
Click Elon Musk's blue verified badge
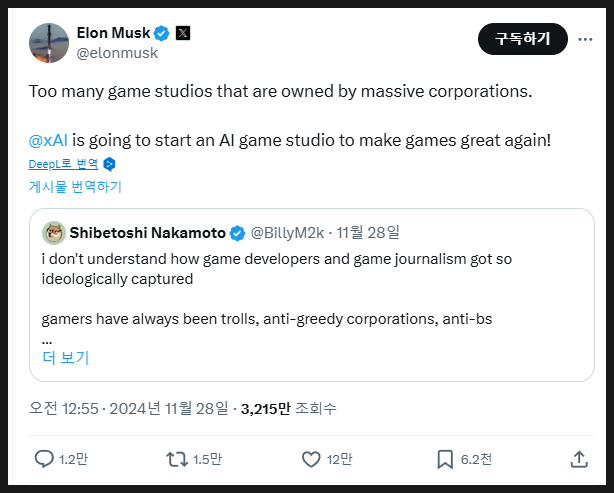point(160,32)
